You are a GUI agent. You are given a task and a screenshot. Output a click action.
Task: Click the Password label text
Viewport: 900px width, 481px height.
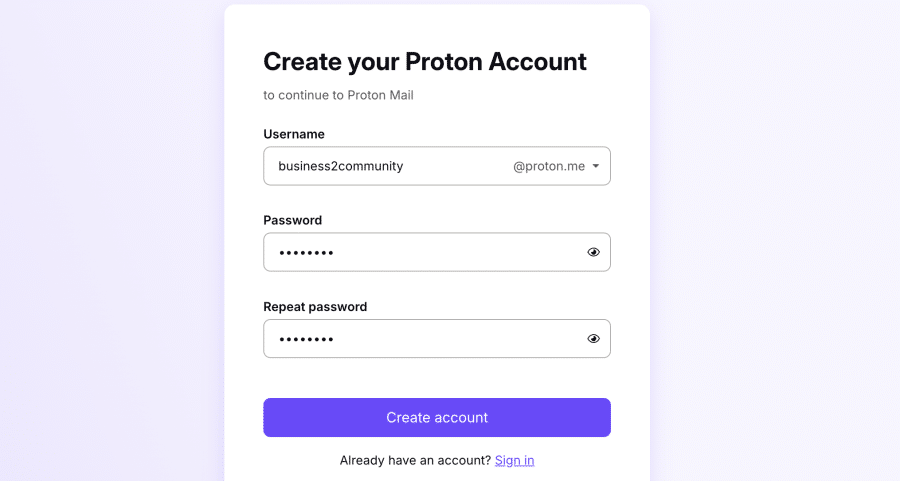(x=292, y=220)
